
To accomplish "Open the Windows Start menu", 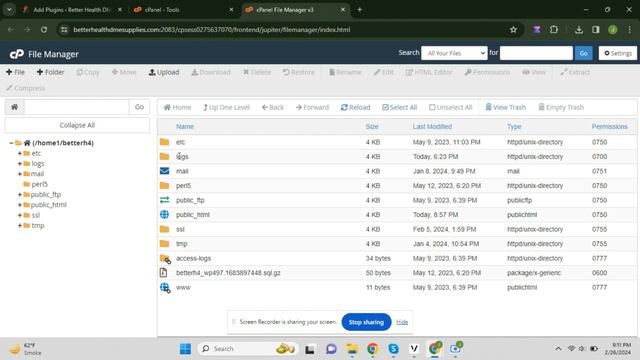I will pyautogui.click(x=185, y=349).
